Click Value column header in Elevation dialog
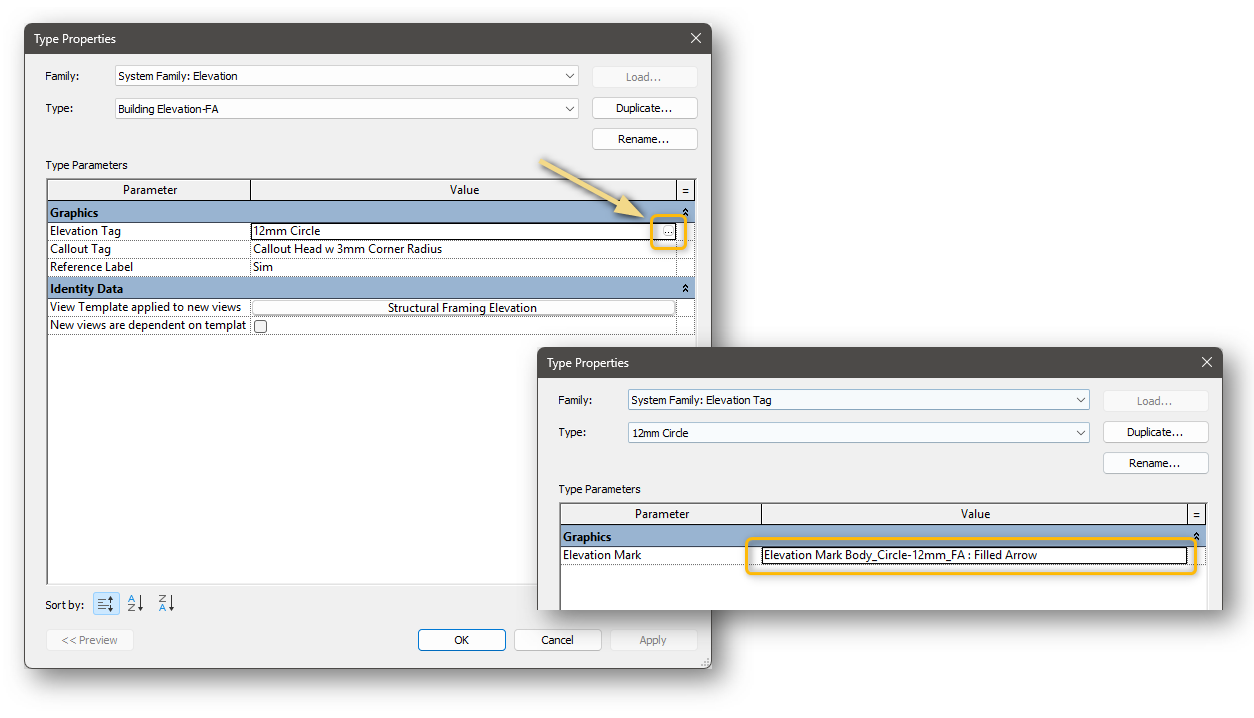 [464, 190]
